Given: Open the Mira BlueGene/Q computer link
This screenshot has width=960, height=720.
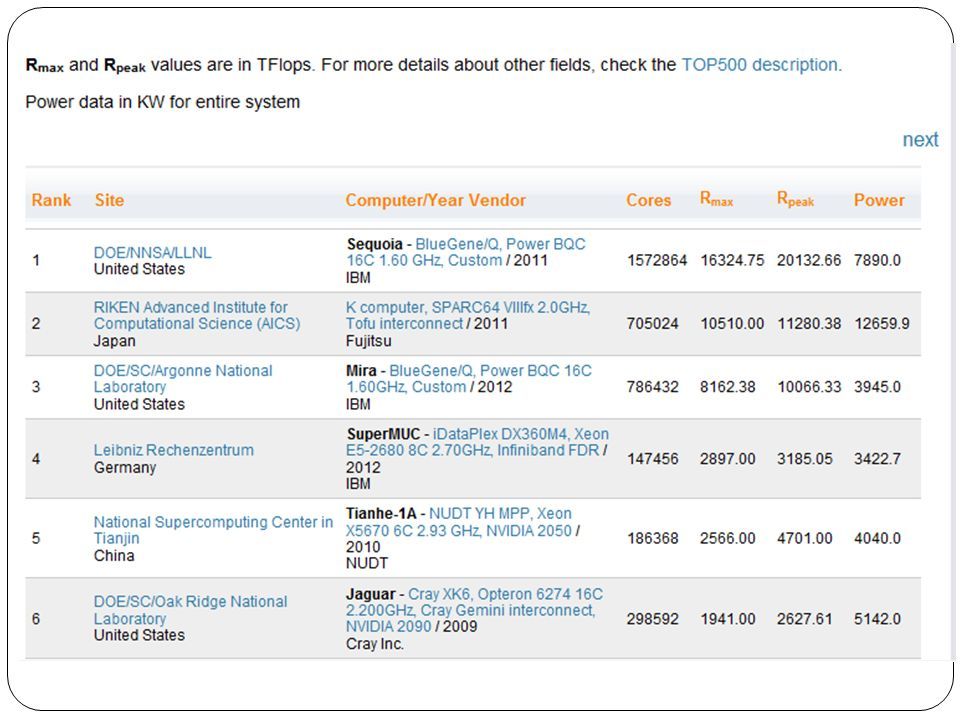Looking at the screenshot, I should point(469,378).
